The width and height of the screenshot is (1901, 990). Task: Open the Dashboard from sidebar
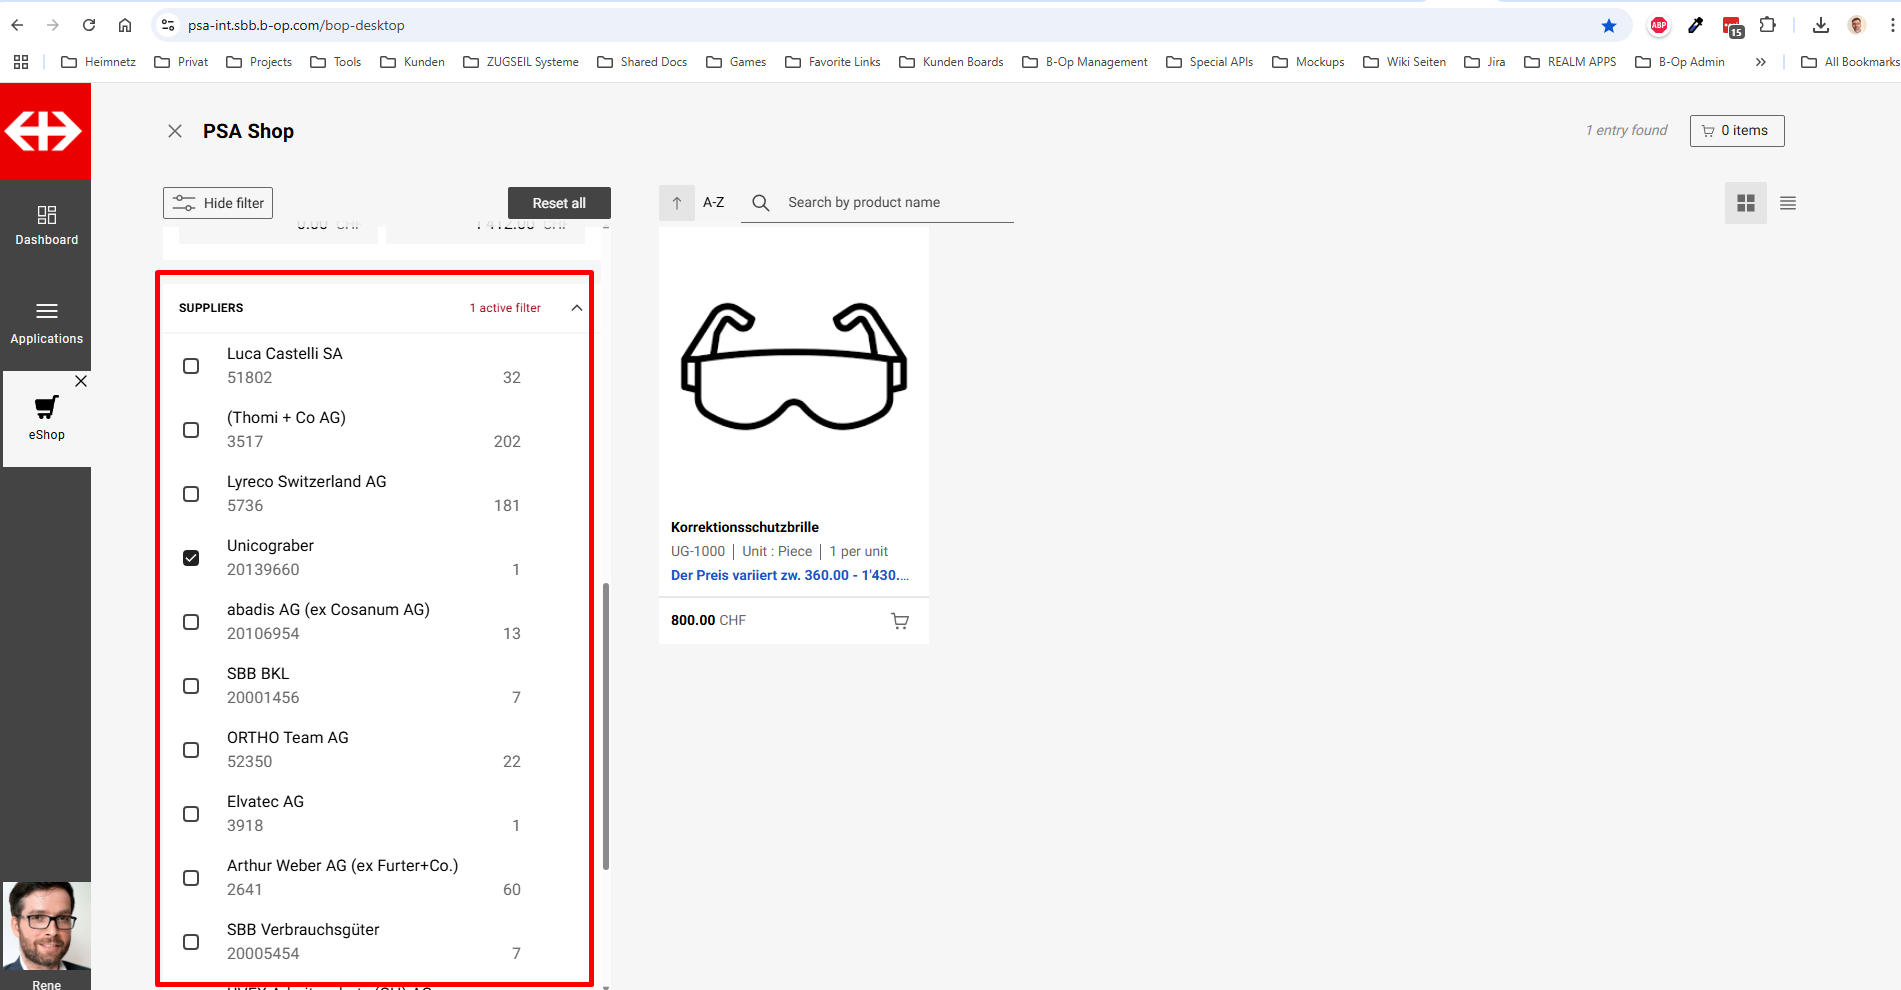[x=46, y=226]
